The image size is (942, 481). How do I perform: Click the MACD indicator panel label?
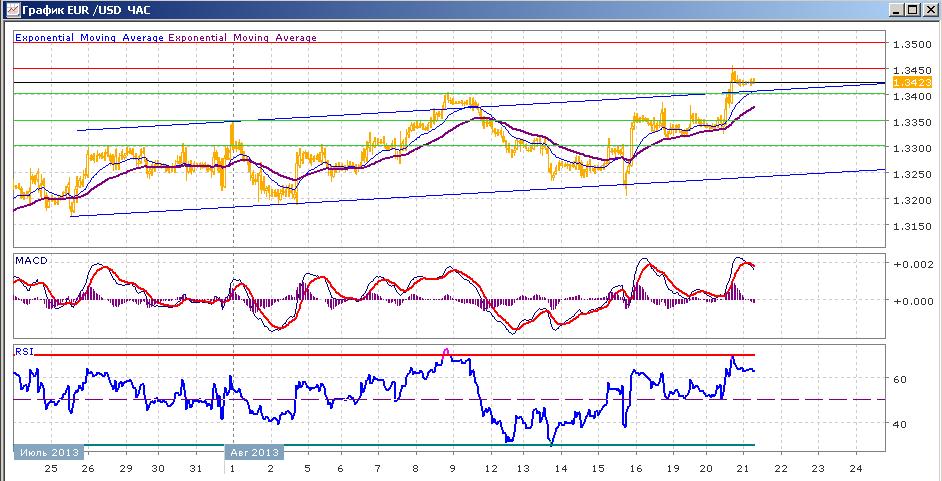(x=31, y=261)
